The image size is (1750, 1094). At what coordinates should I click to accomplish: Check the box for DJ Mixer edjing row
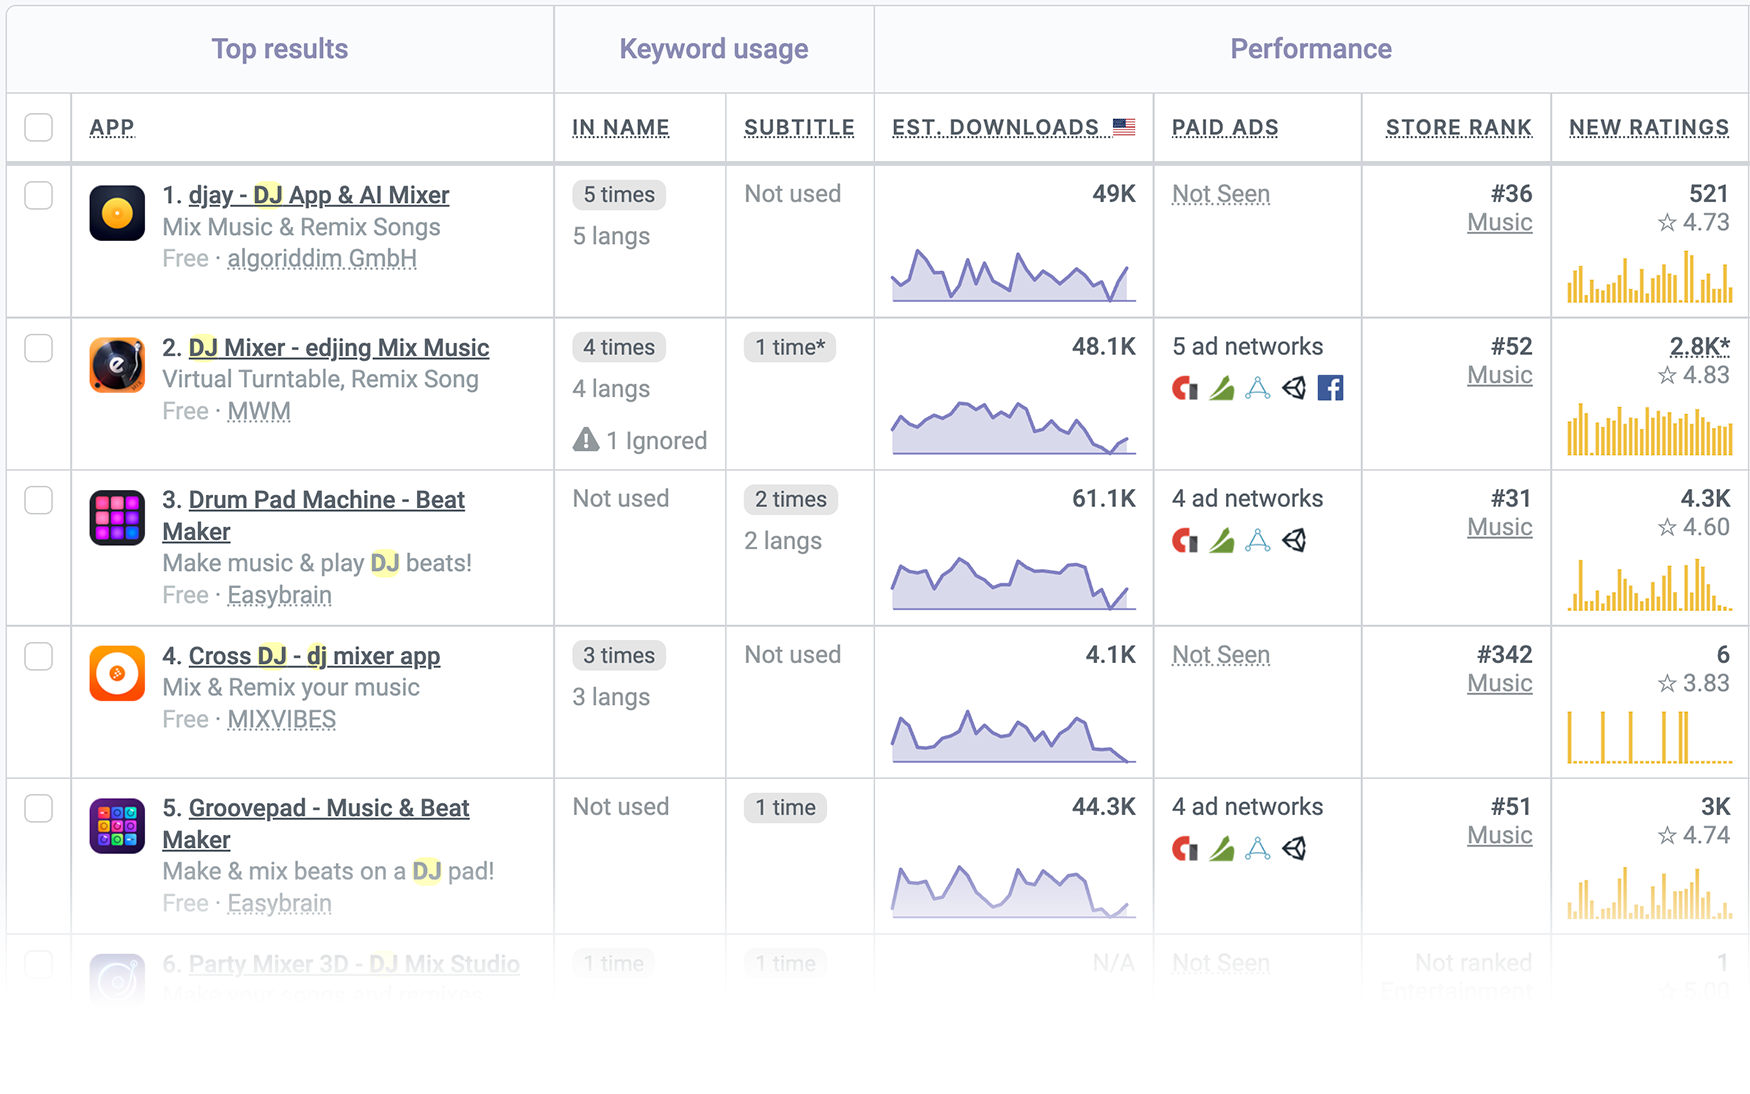[x=38, y=347]
